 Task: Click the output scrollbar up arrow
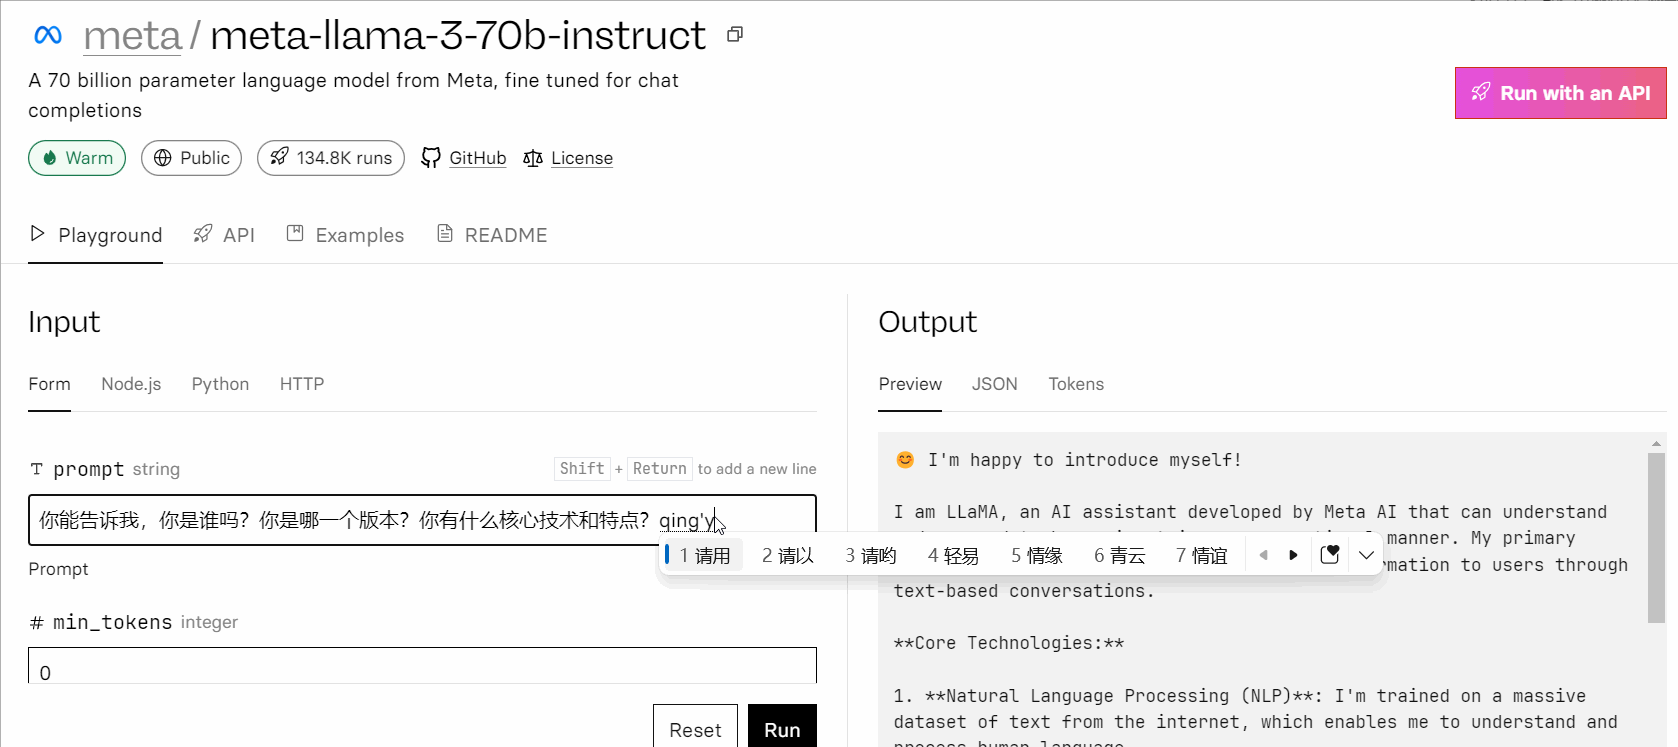coord(1656,442)
